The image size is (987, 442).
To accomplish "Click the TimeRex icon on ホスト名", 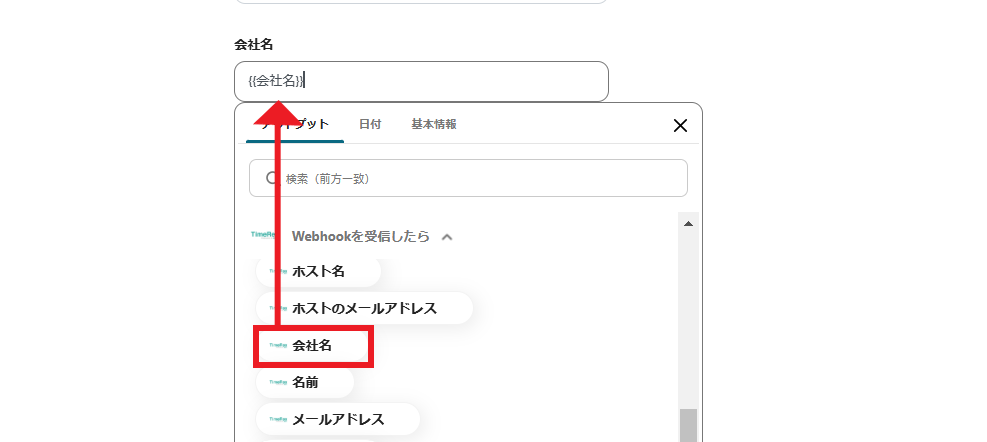I will (x=278, y=271).
